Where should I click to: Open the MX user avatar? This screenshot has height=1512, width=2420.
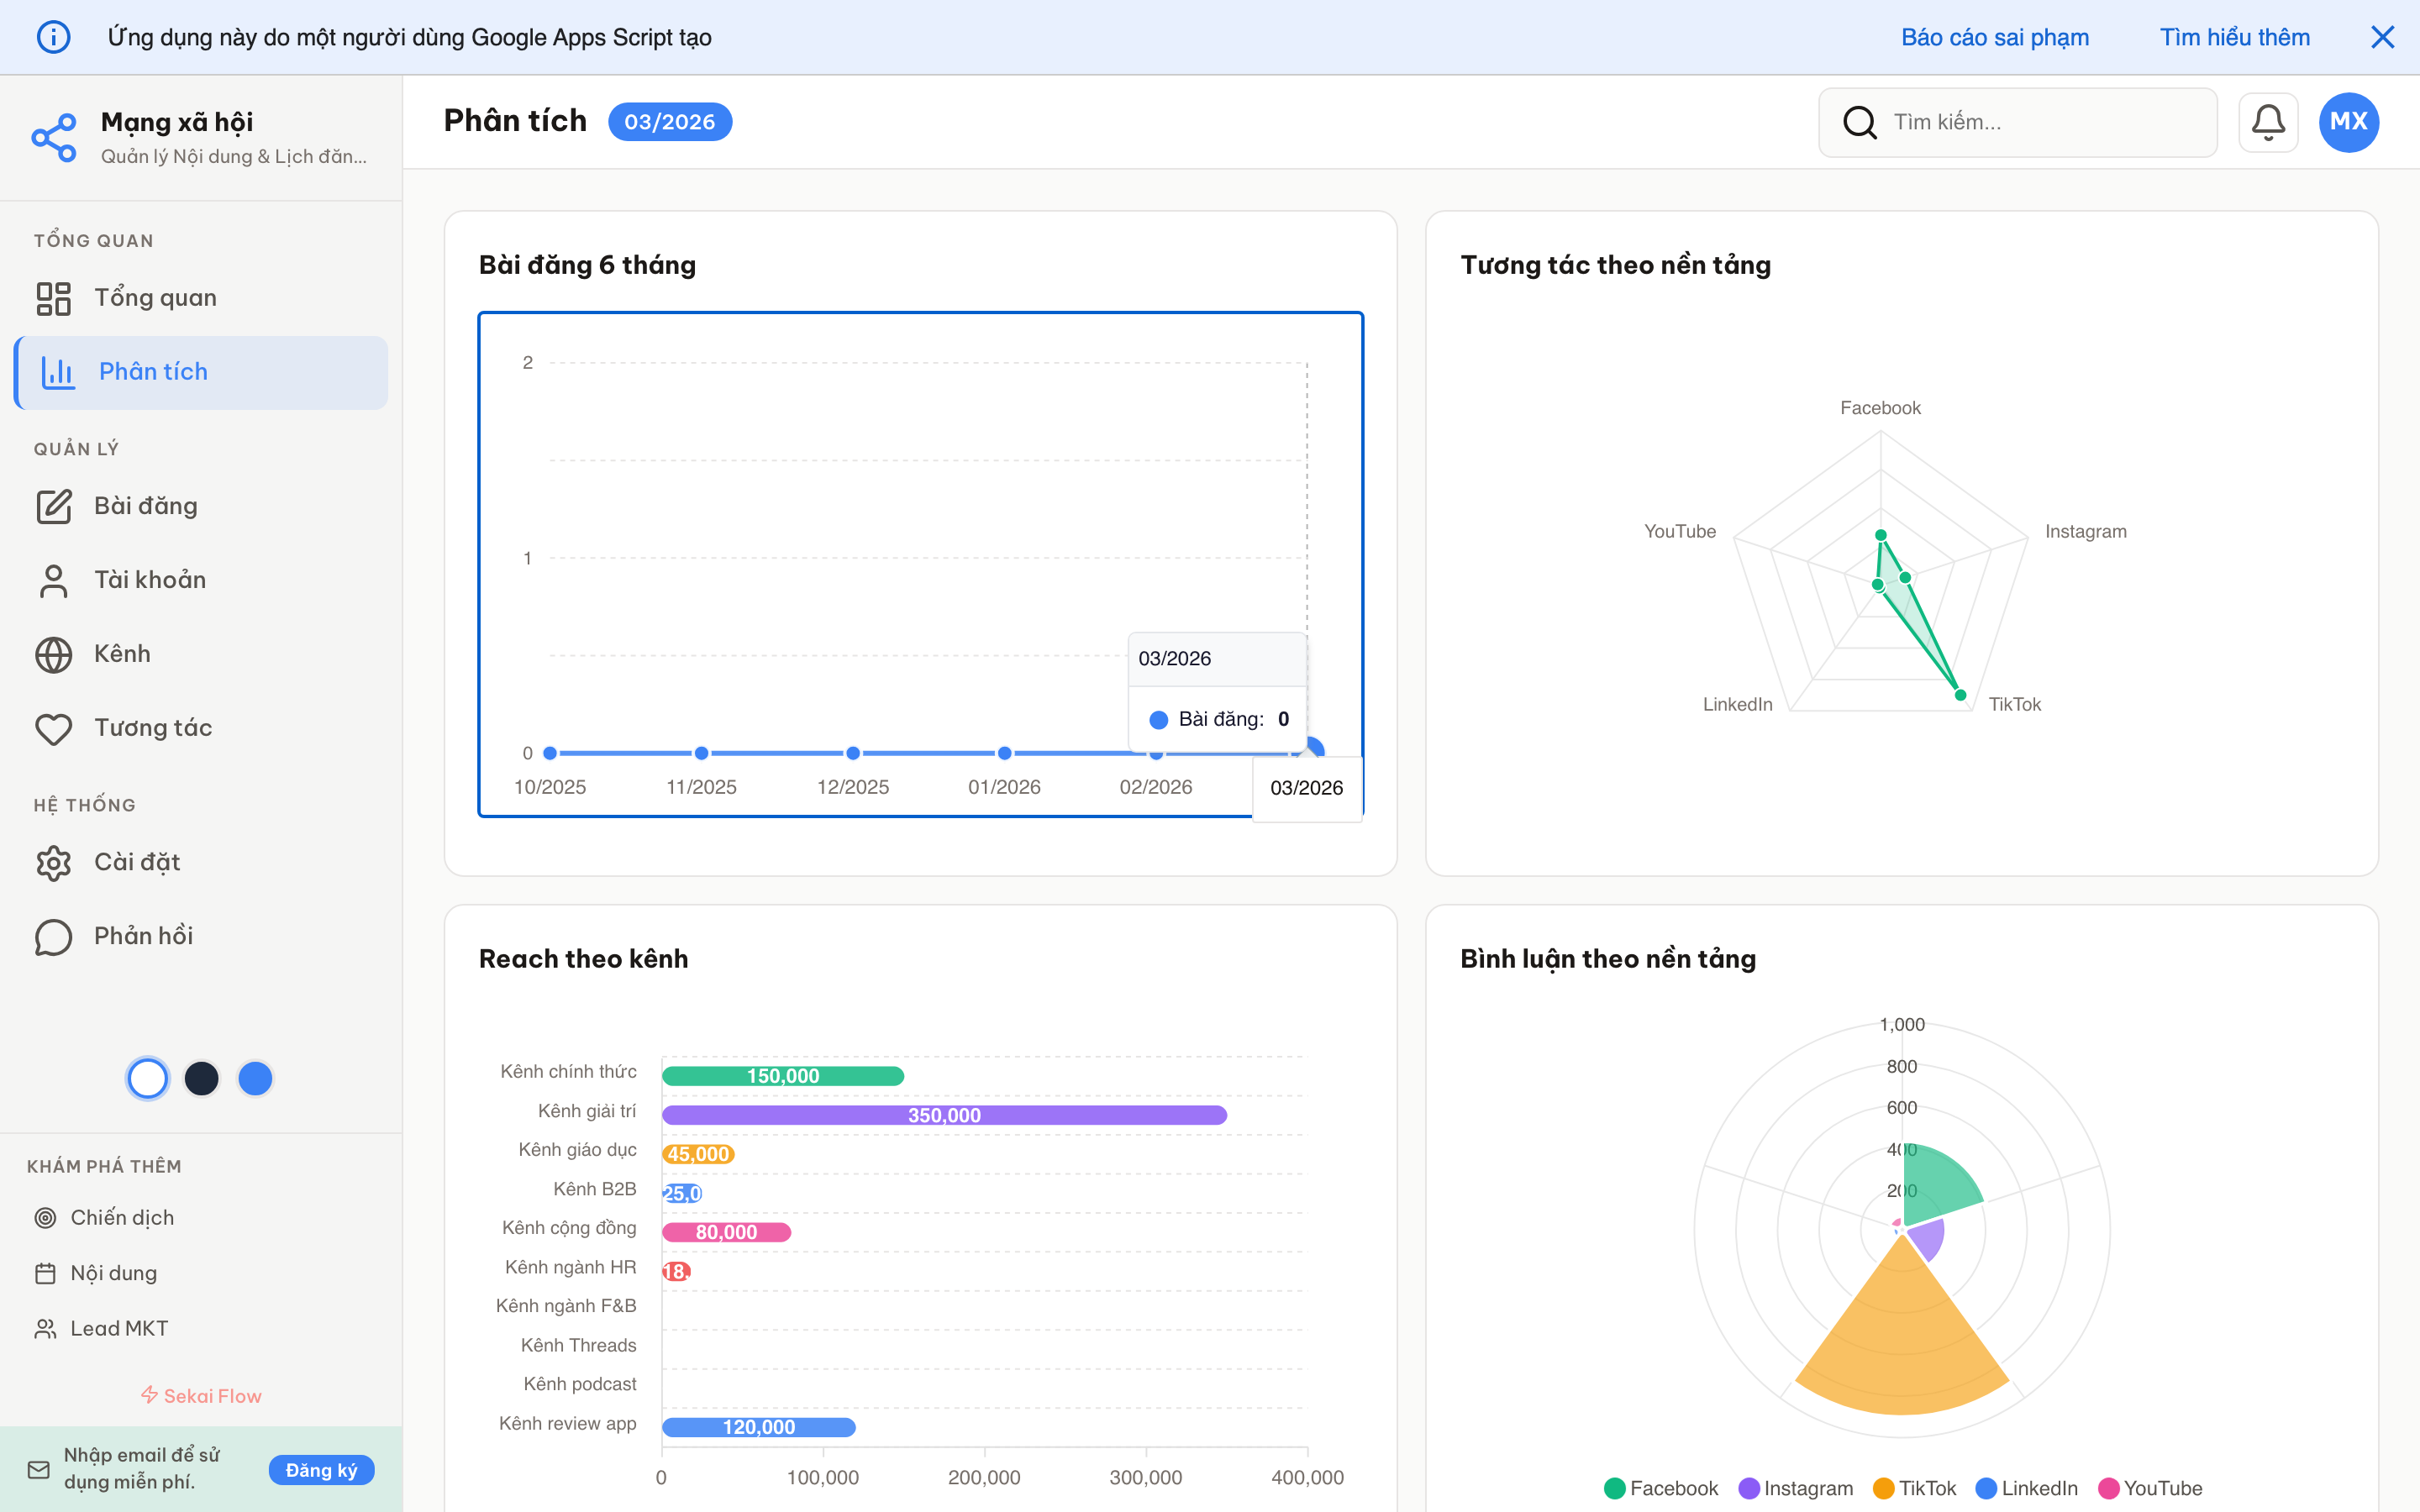2348,122
